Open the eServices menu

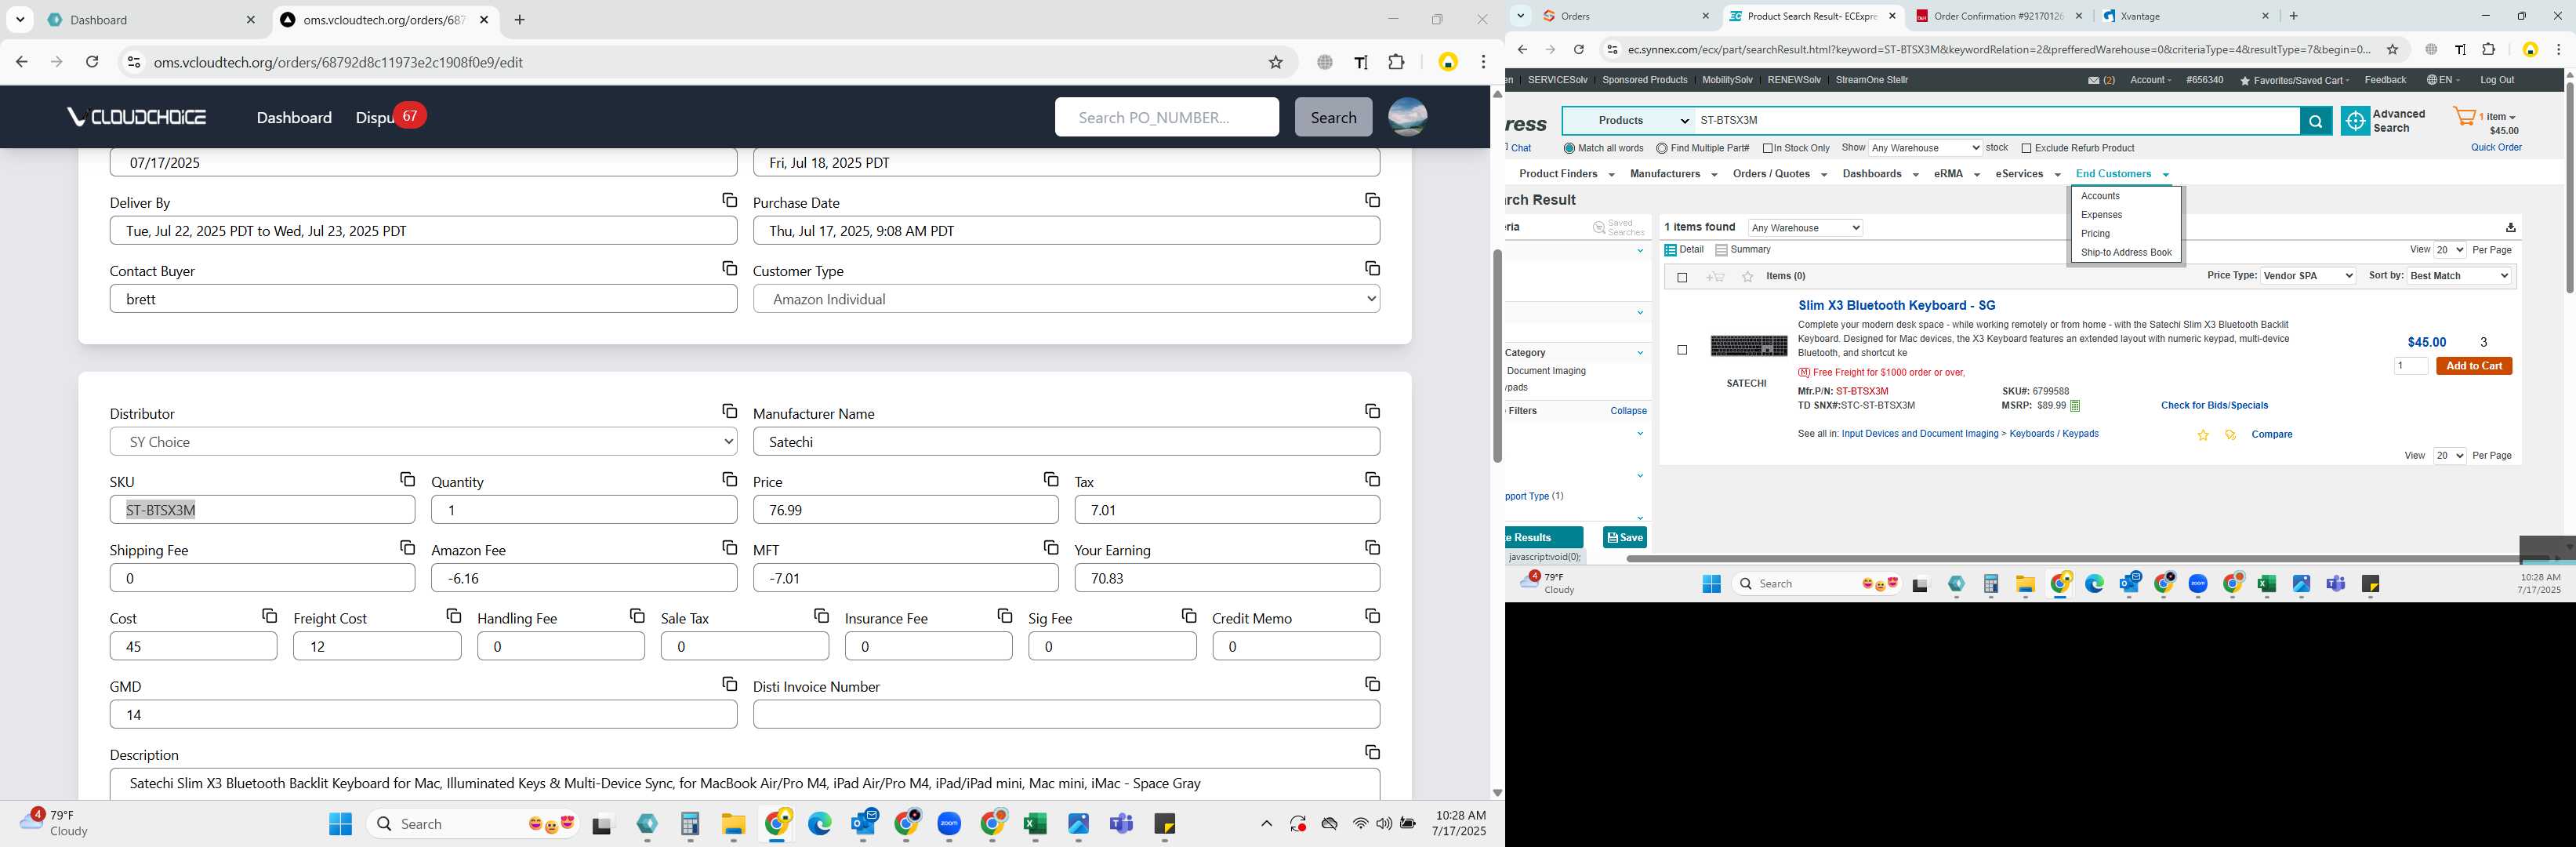2027,174
